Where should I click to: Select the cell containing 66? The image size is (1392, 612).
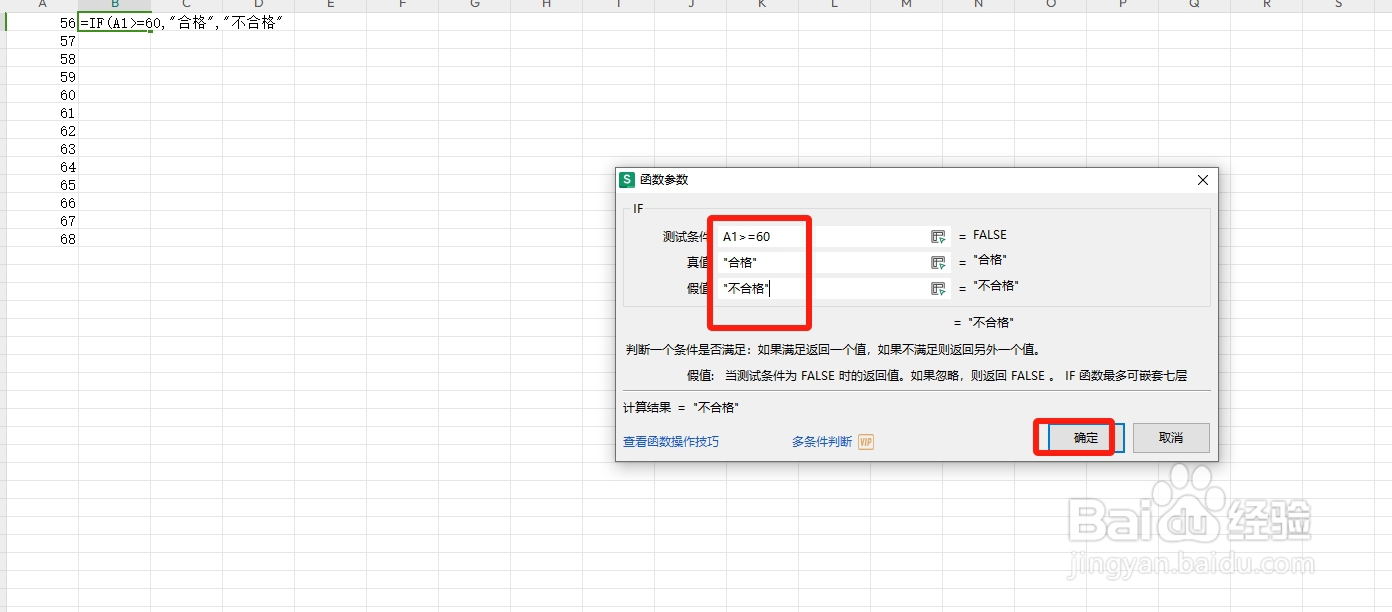[42, 203]
